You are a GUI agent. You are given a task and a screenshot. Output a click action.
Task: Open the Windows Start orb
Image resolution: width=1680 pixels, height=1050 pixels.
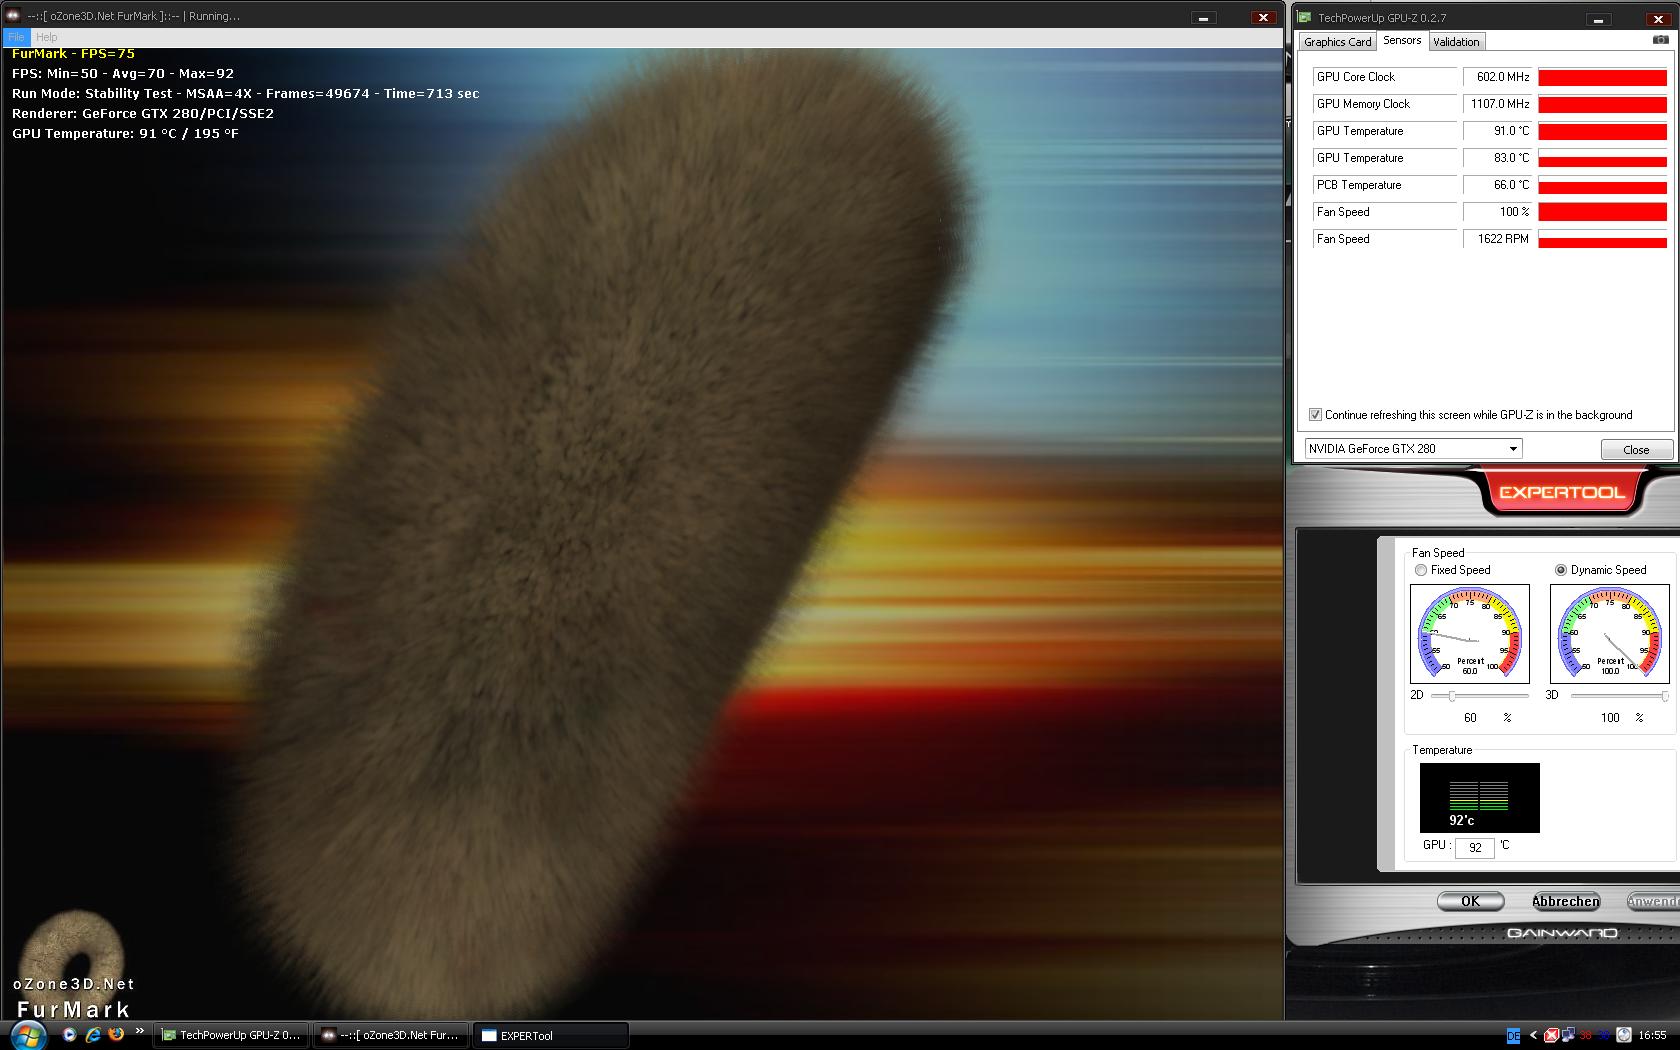[x=27, y=1034]
